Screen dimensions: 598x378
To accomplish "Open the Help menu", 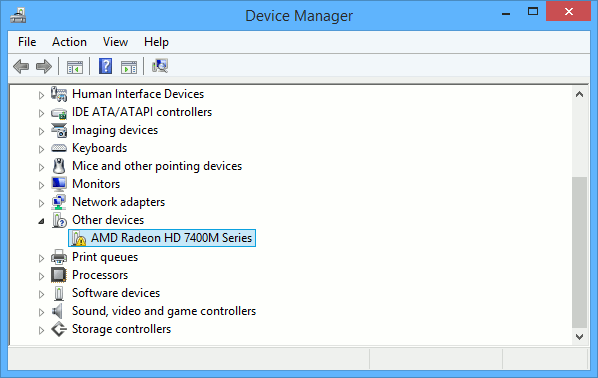I will 156,42.
